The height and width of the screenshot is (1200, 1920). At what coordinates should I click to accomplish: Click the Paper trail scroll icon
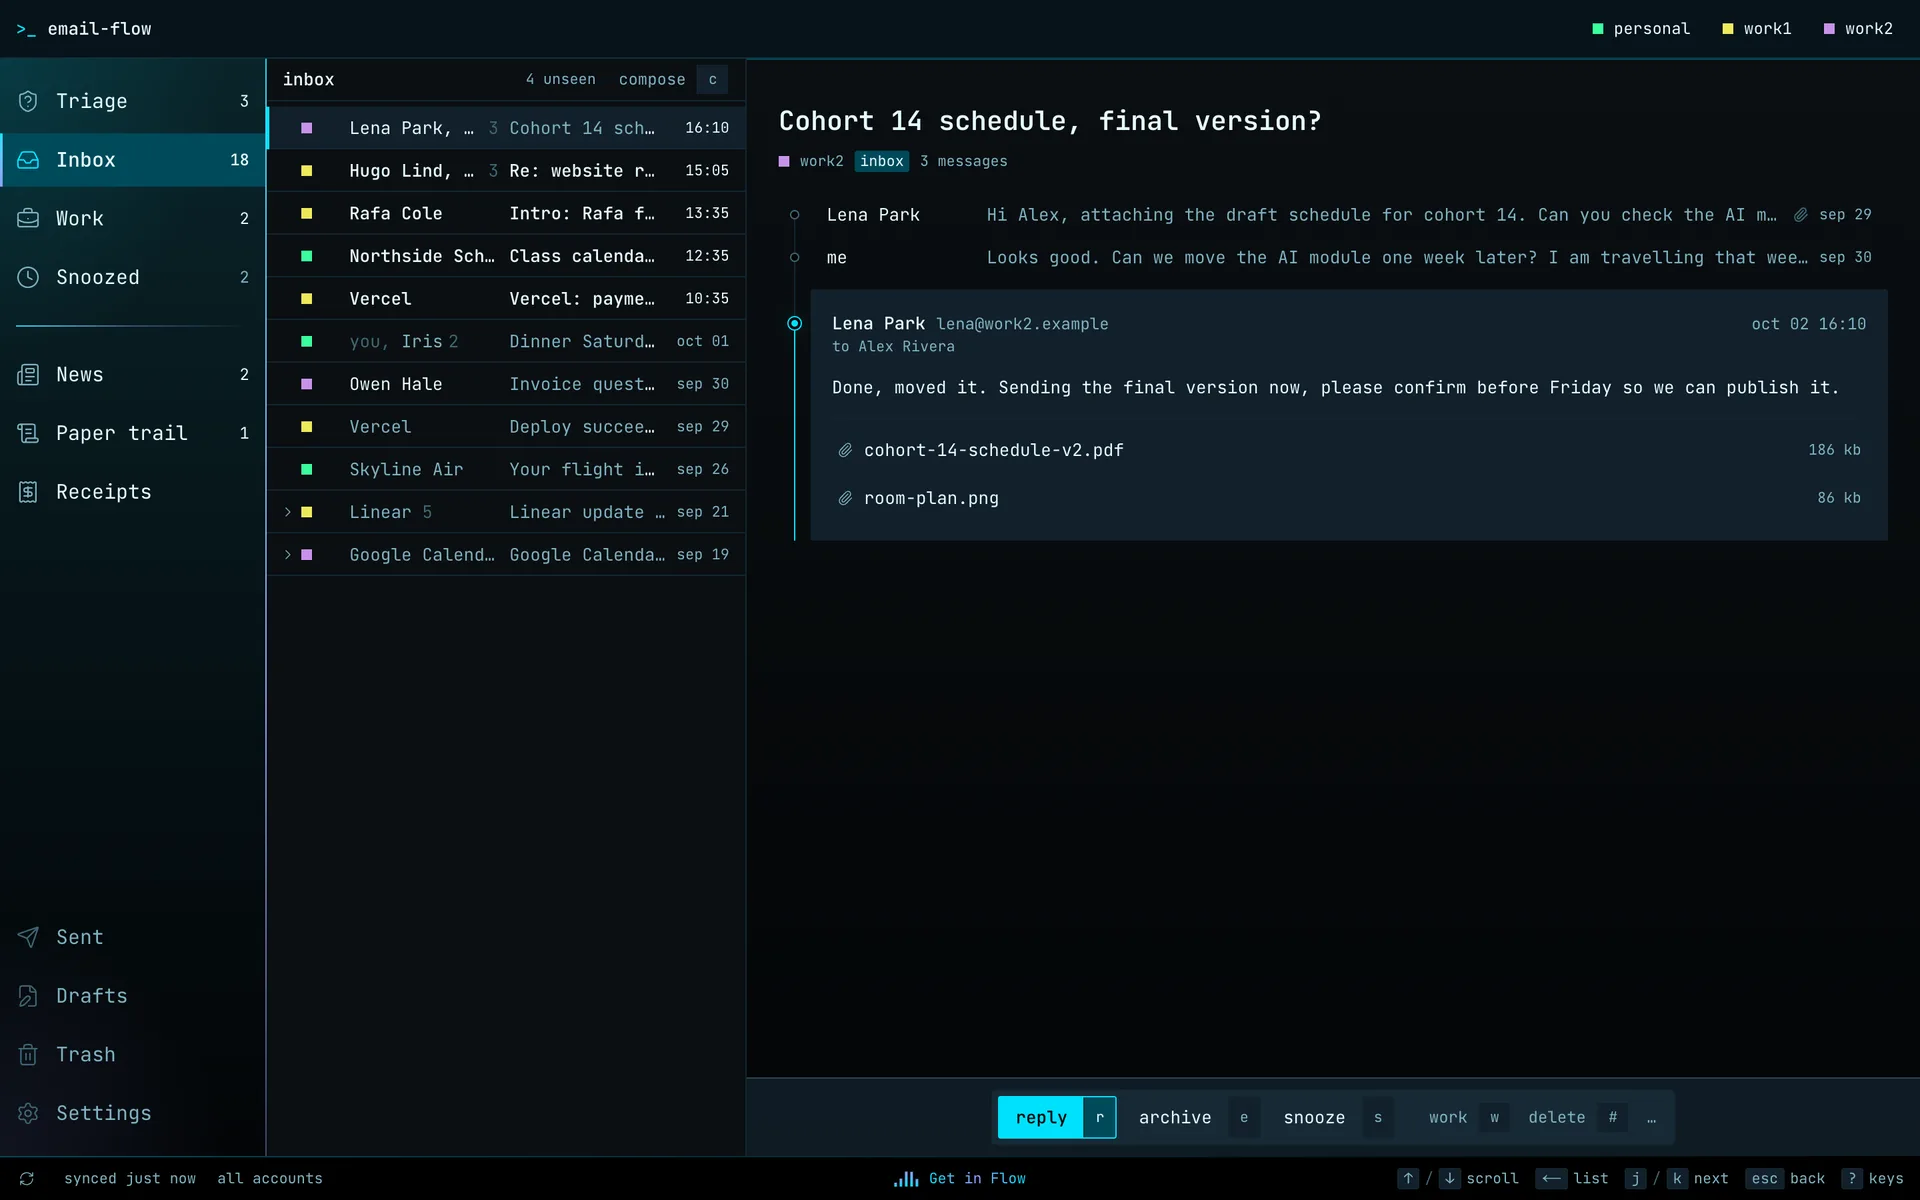[x=28, y=433]
